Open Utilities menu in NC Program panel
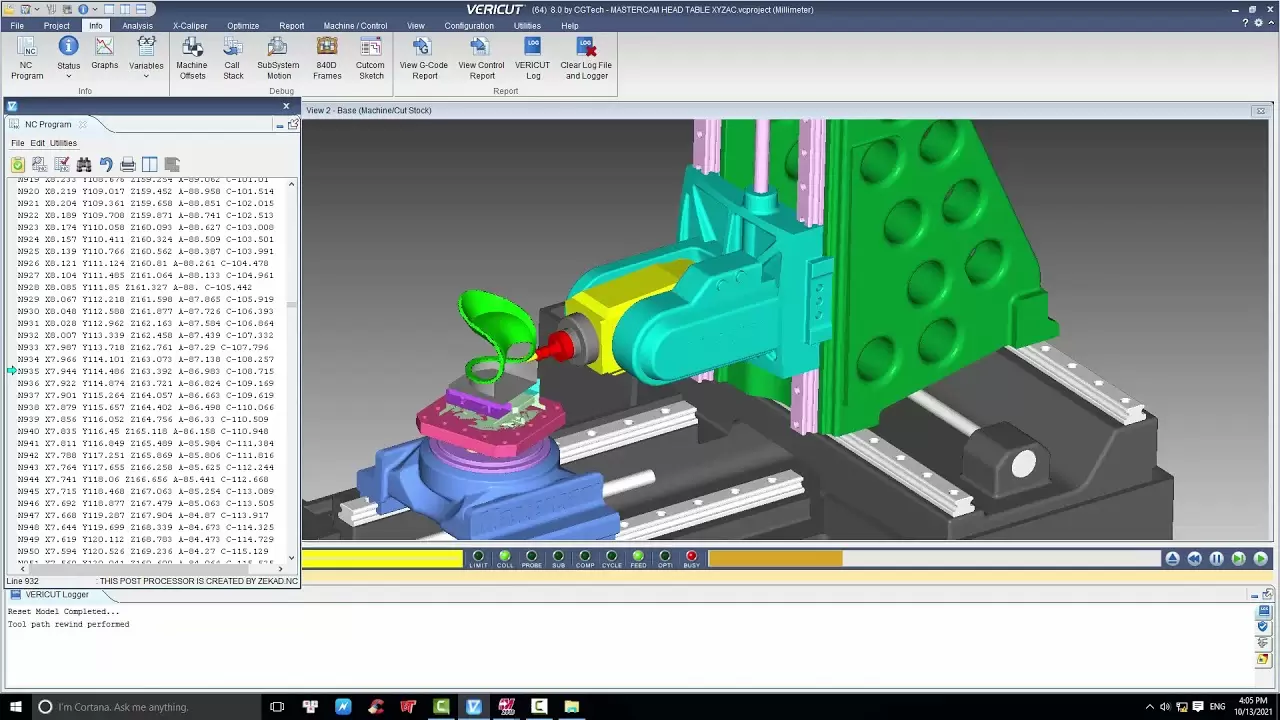This screenshot has height=720, width=1280. tap(63, 143)
